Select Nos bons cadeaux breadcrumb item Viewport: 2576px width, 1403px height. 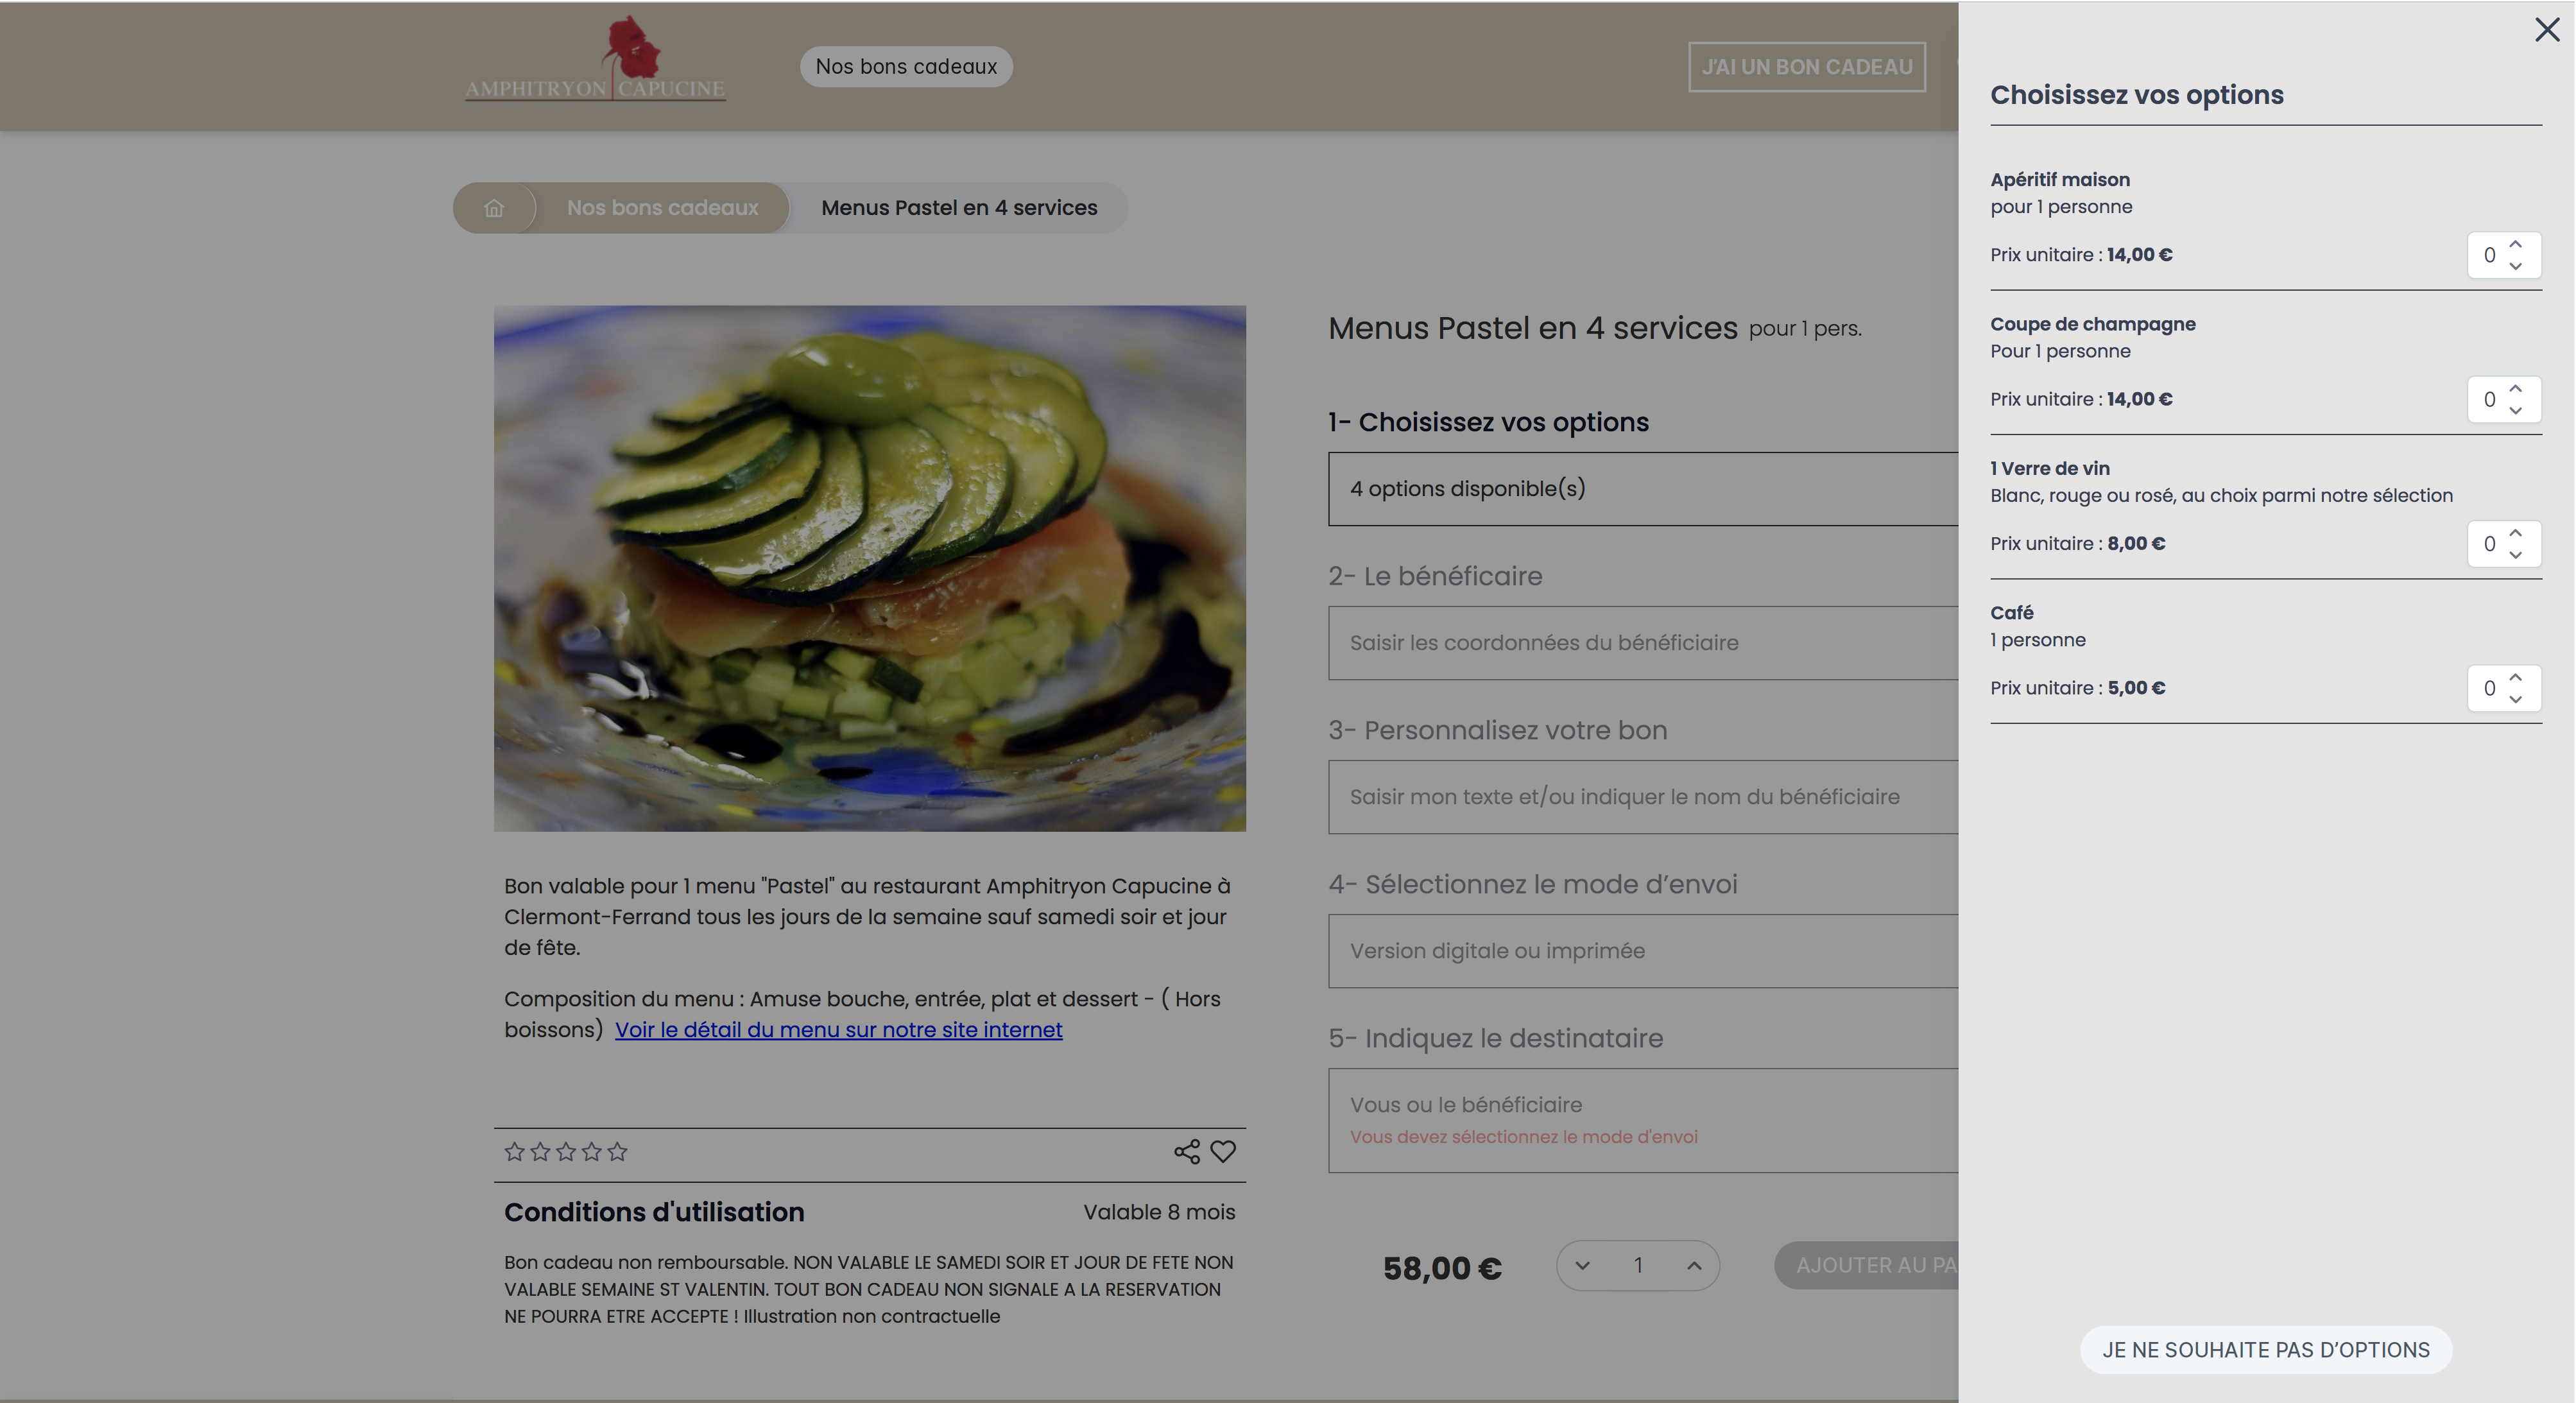[662, 208]
